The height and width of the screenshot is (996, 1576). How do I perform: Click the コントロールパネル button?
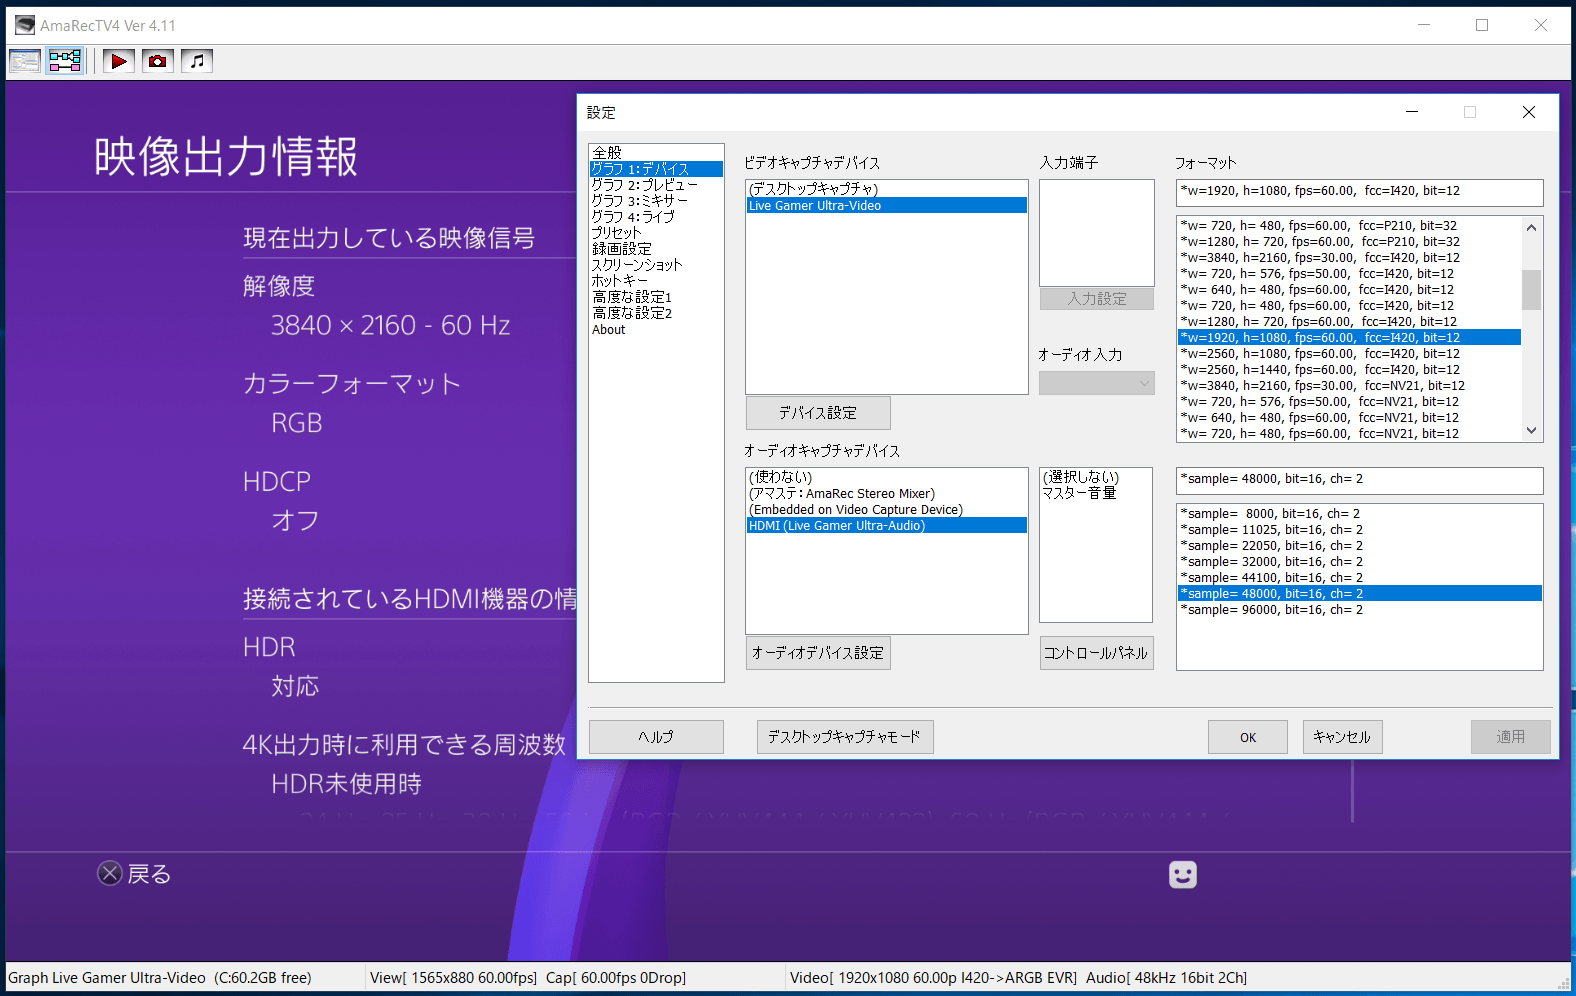point(1096,653)
